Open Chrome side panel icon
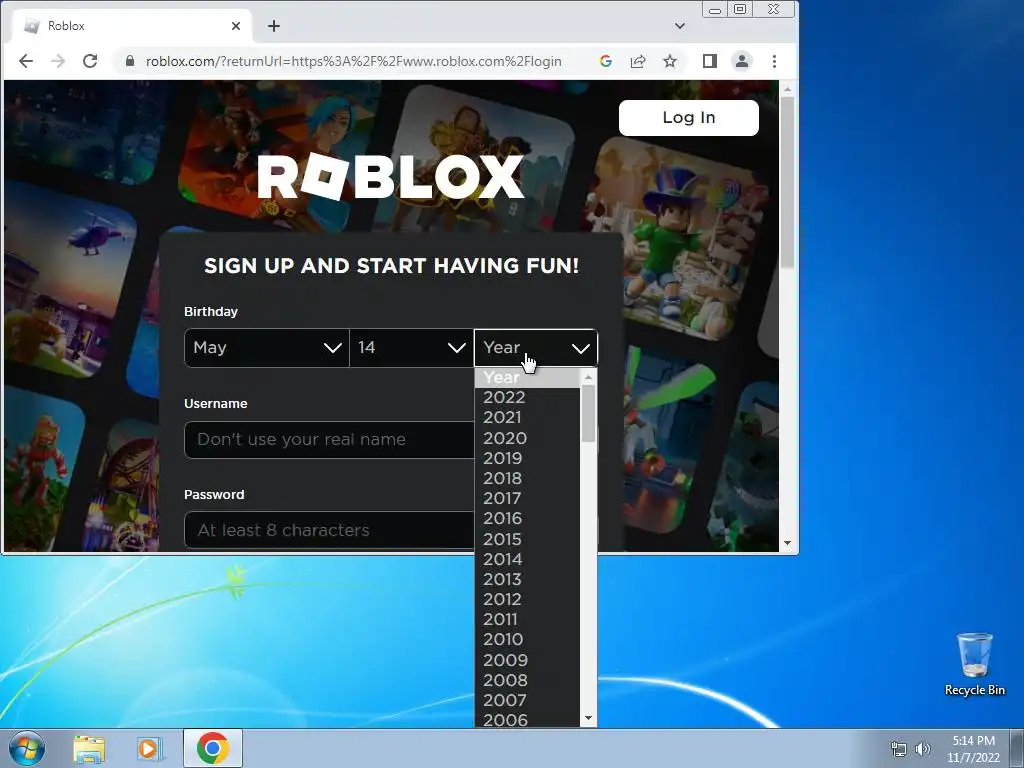Screen dimensions: 1024x768 coord(710,61)
